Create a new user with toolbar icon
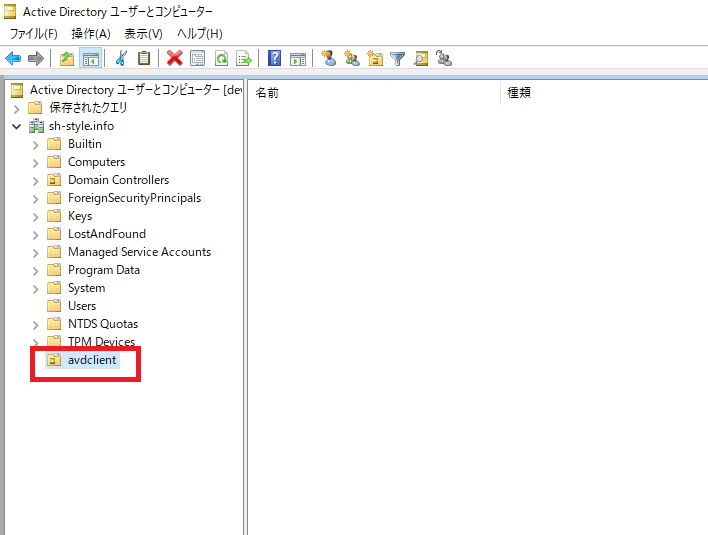 tap(328, 59)
